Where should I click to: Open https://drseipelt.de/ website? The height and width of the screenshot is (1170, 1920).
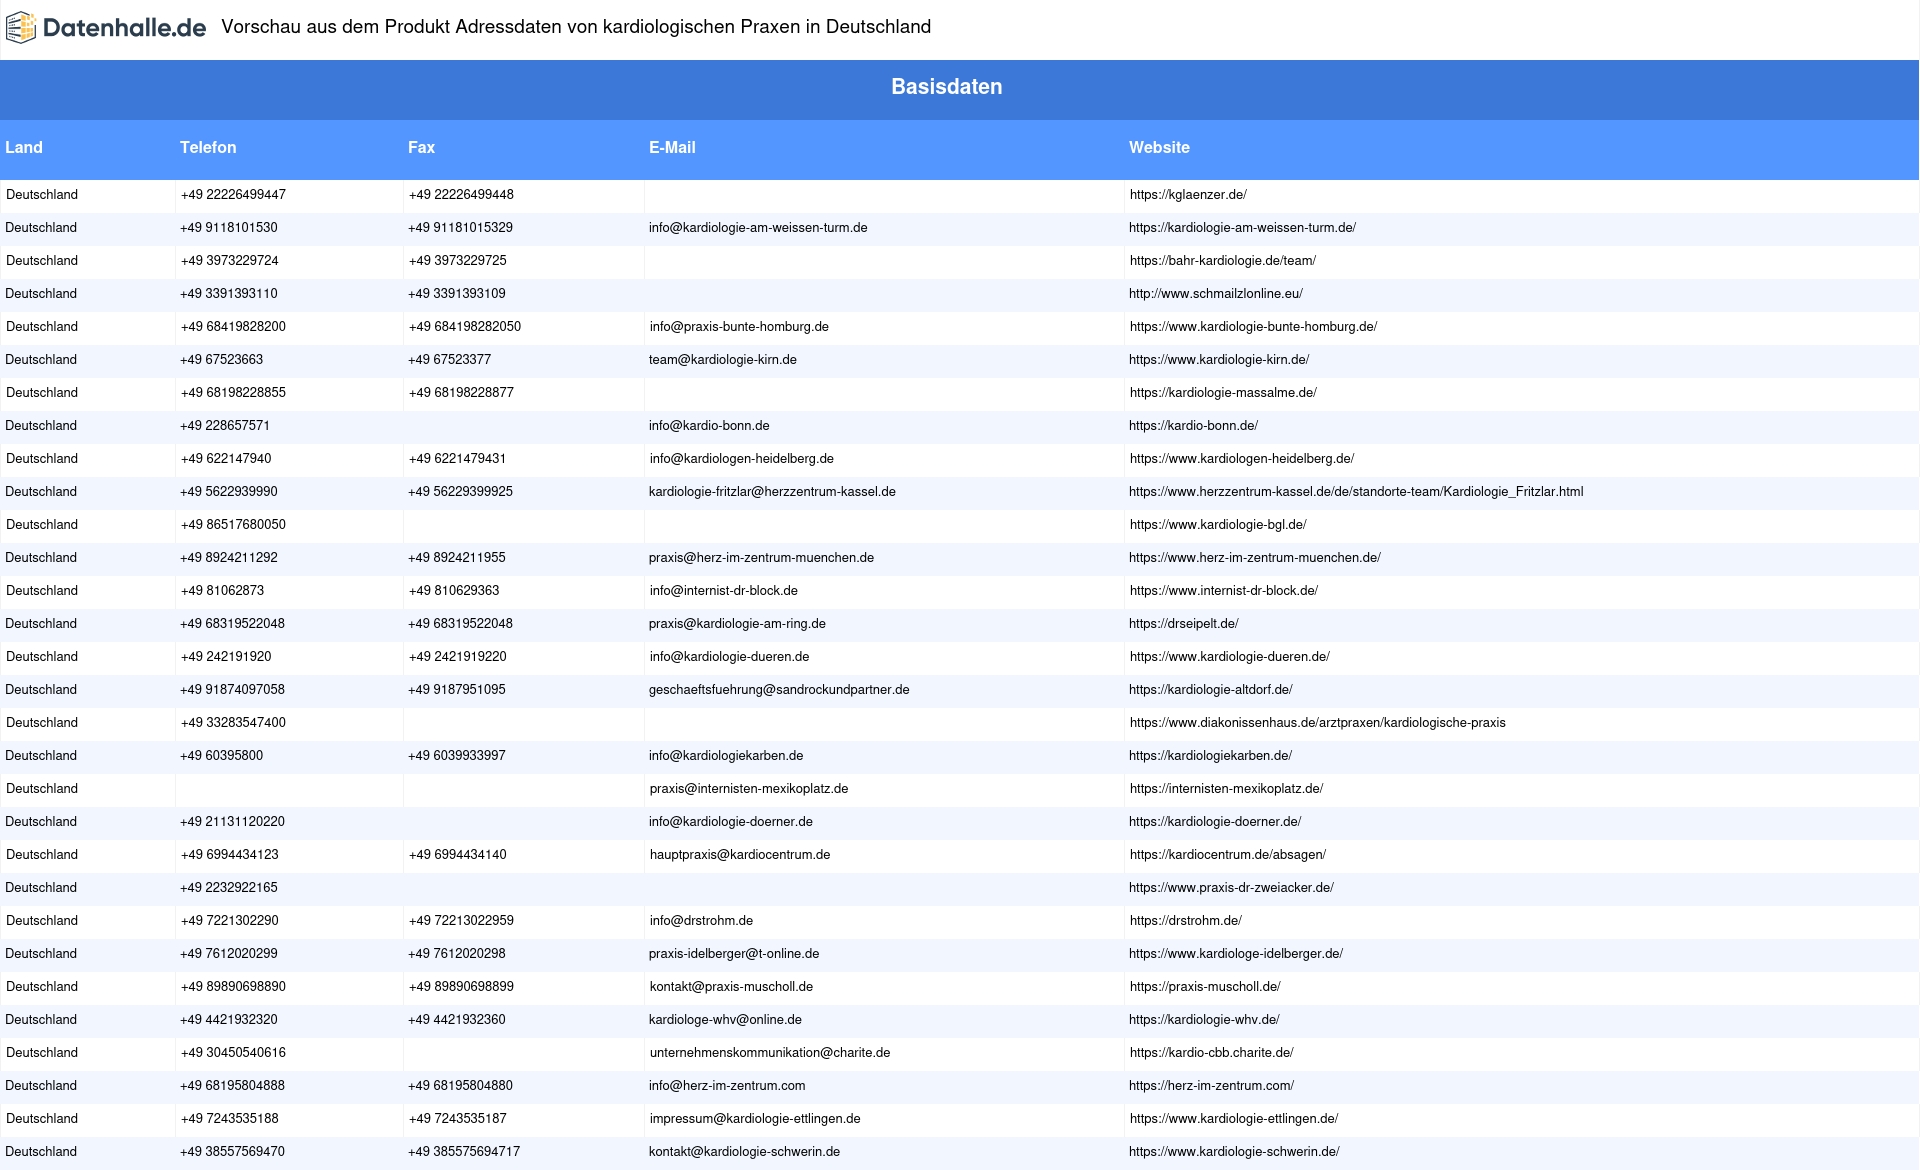[1184, 624]
